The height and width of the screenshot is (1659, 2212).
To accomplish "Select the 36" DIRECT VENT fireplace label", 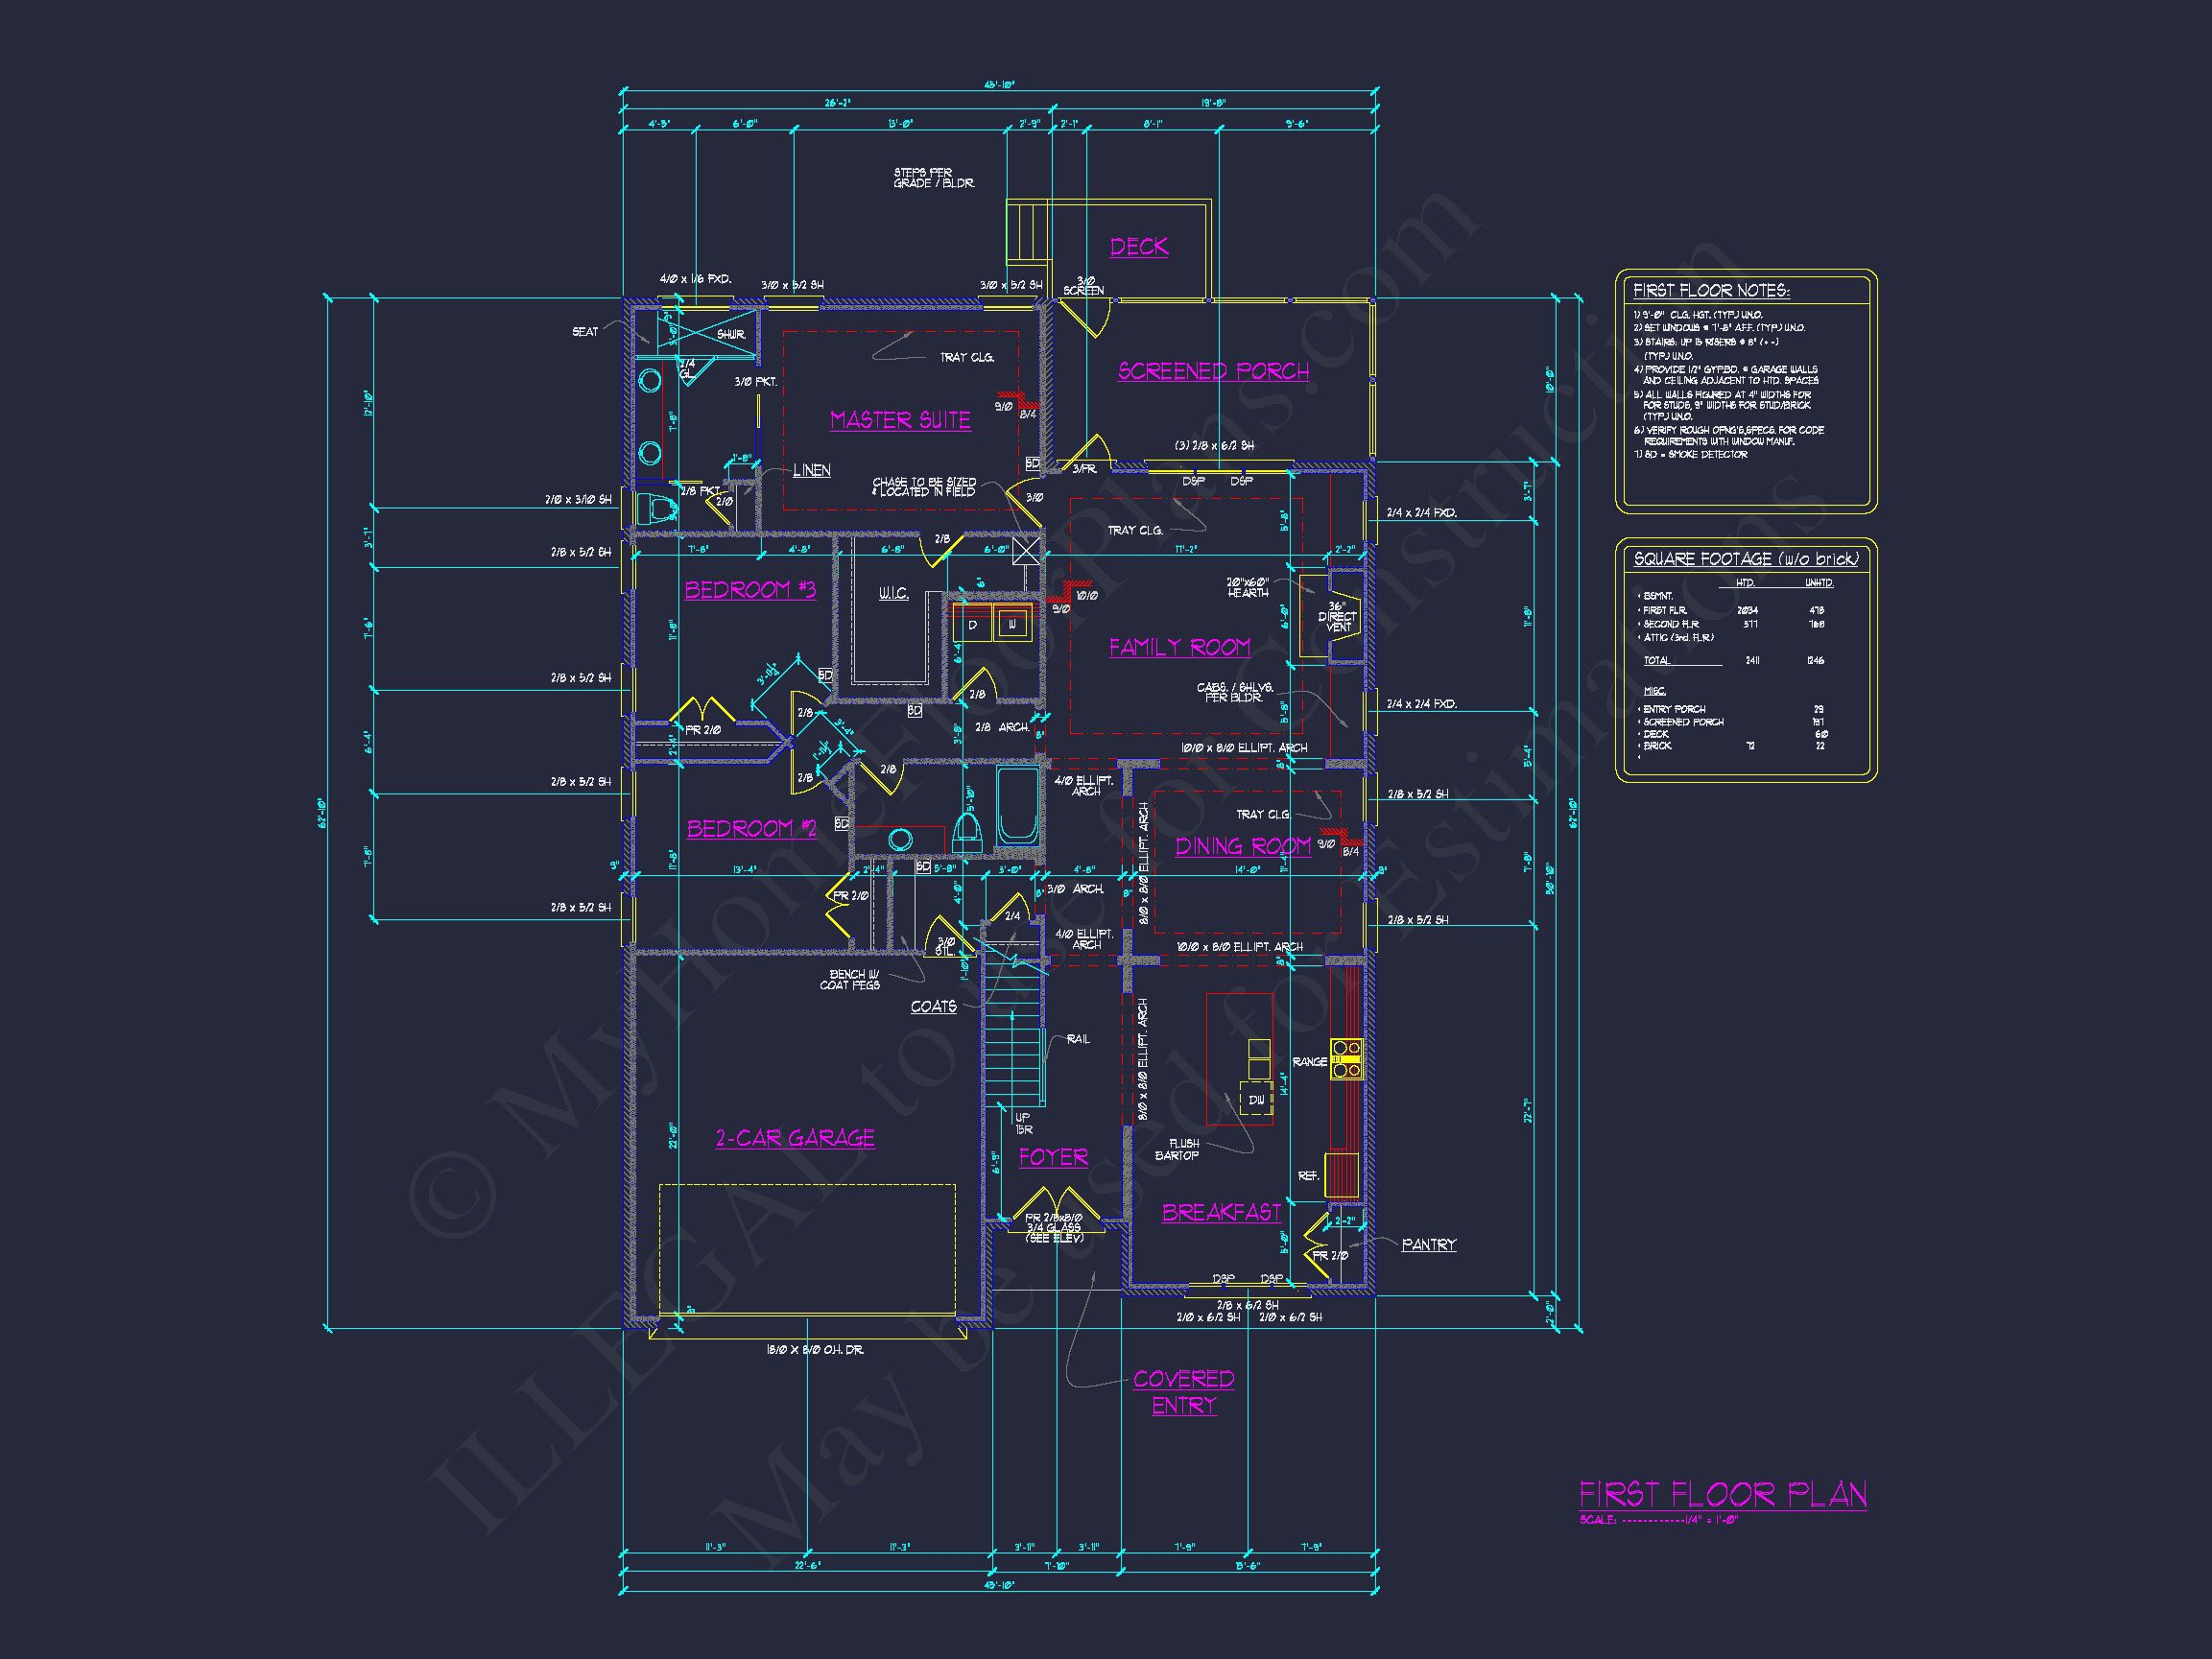I will click(x=1337, y=617).
